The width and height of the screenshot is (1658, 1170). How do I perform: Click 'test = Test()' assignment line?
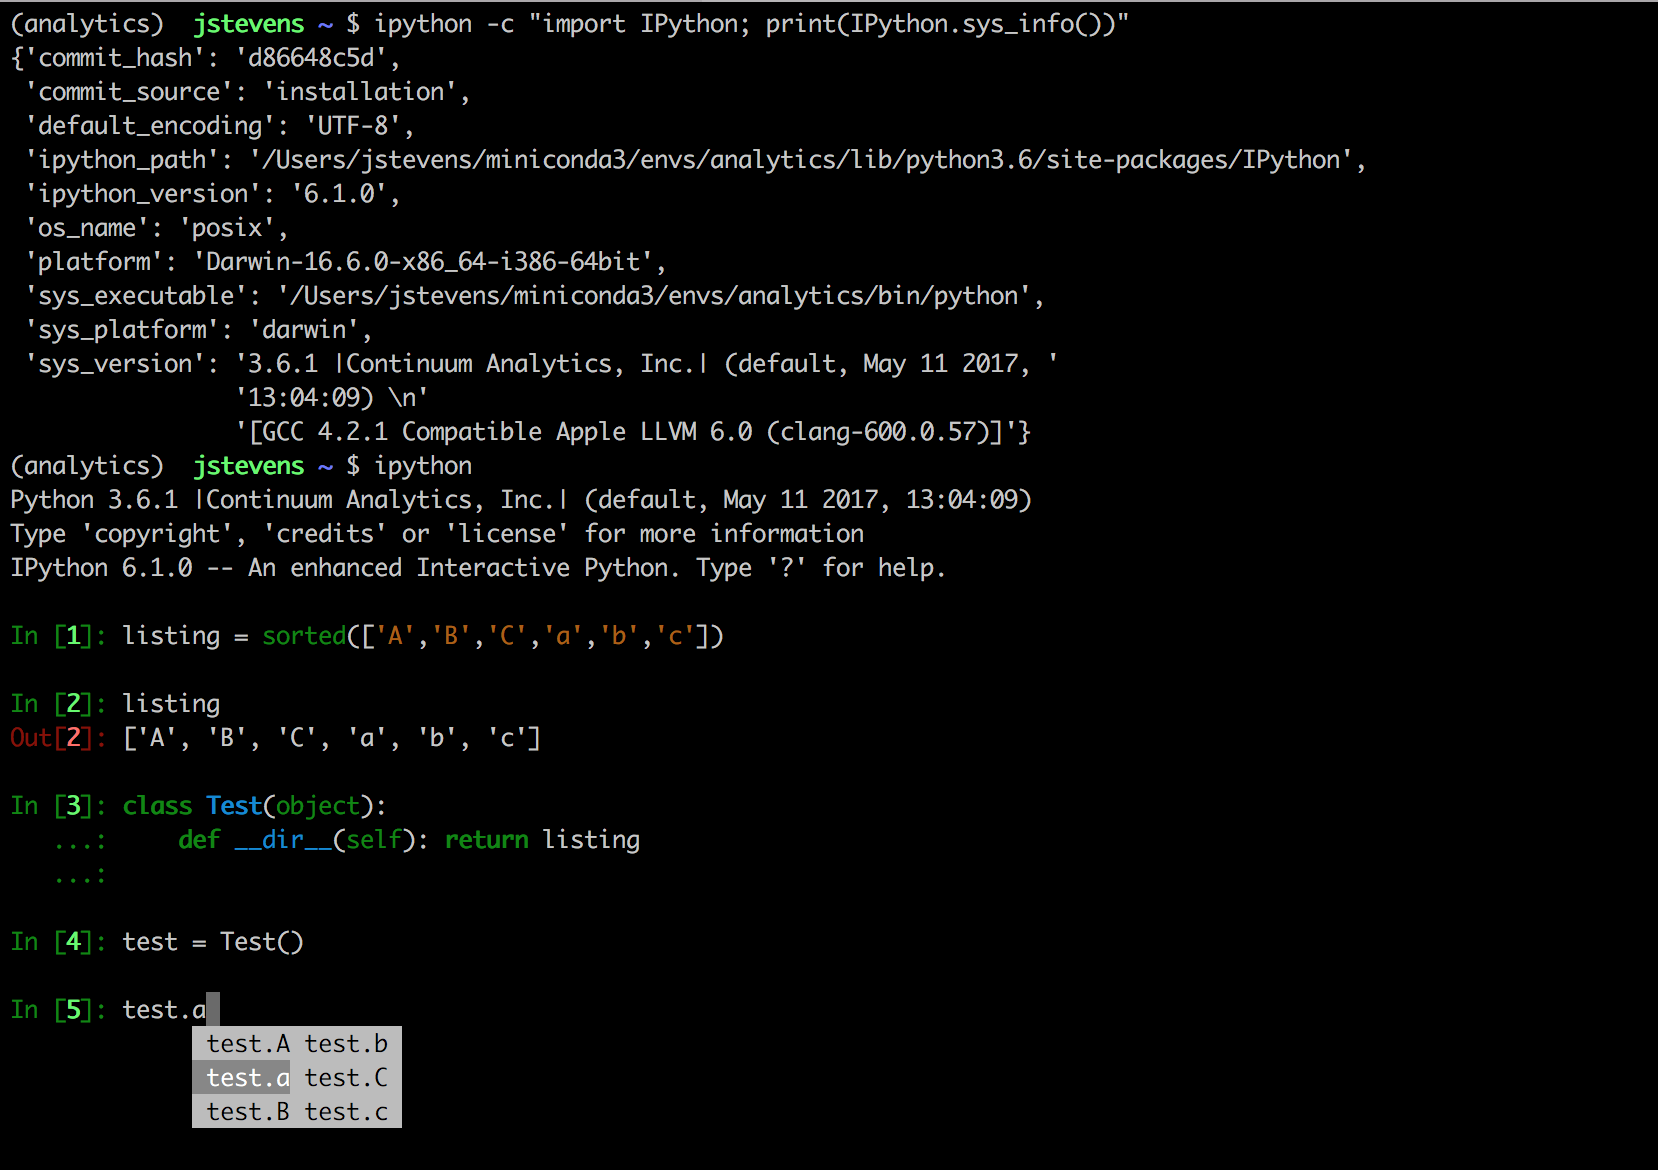pyautogui.click(x=213, y=942)
